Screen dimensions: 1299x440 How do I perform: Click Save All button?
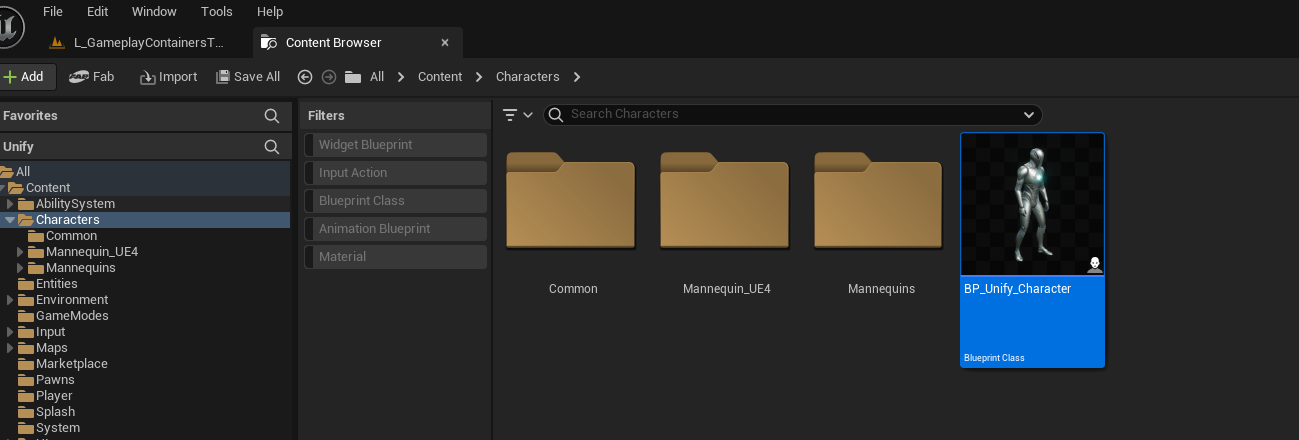coord(248,77)
